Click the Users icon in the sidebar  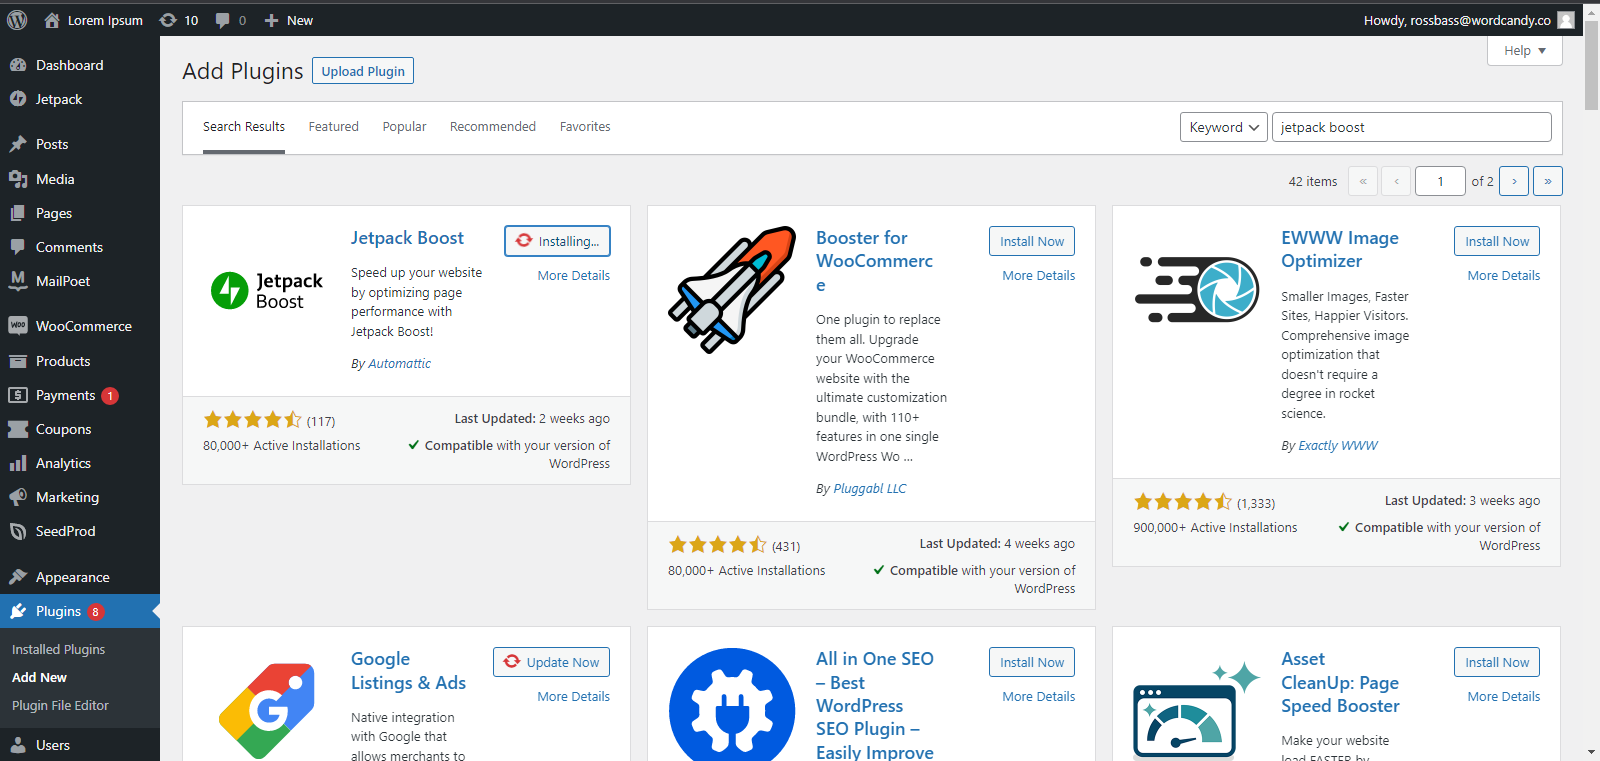[18, 745]
